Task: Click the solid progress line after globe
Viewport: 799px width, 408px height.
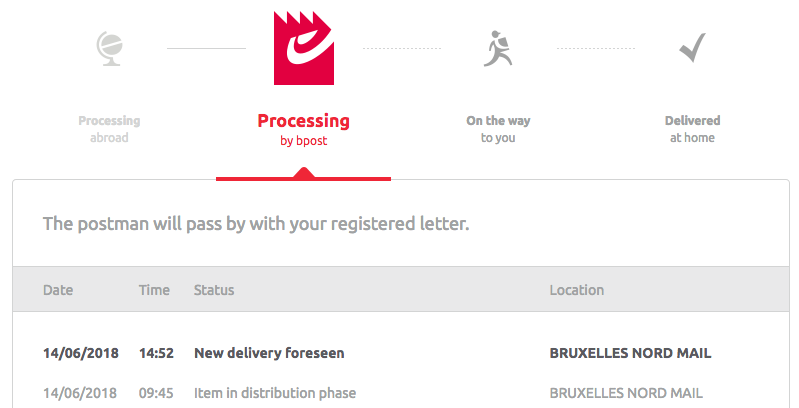Action: (206, 48)
